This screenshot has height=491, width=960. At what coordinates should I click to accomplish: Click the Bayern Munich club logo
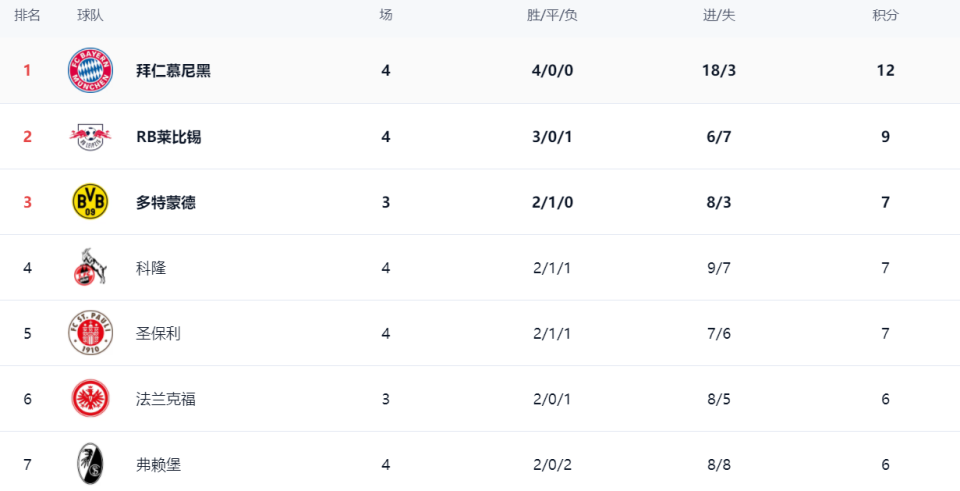(90, 71)
